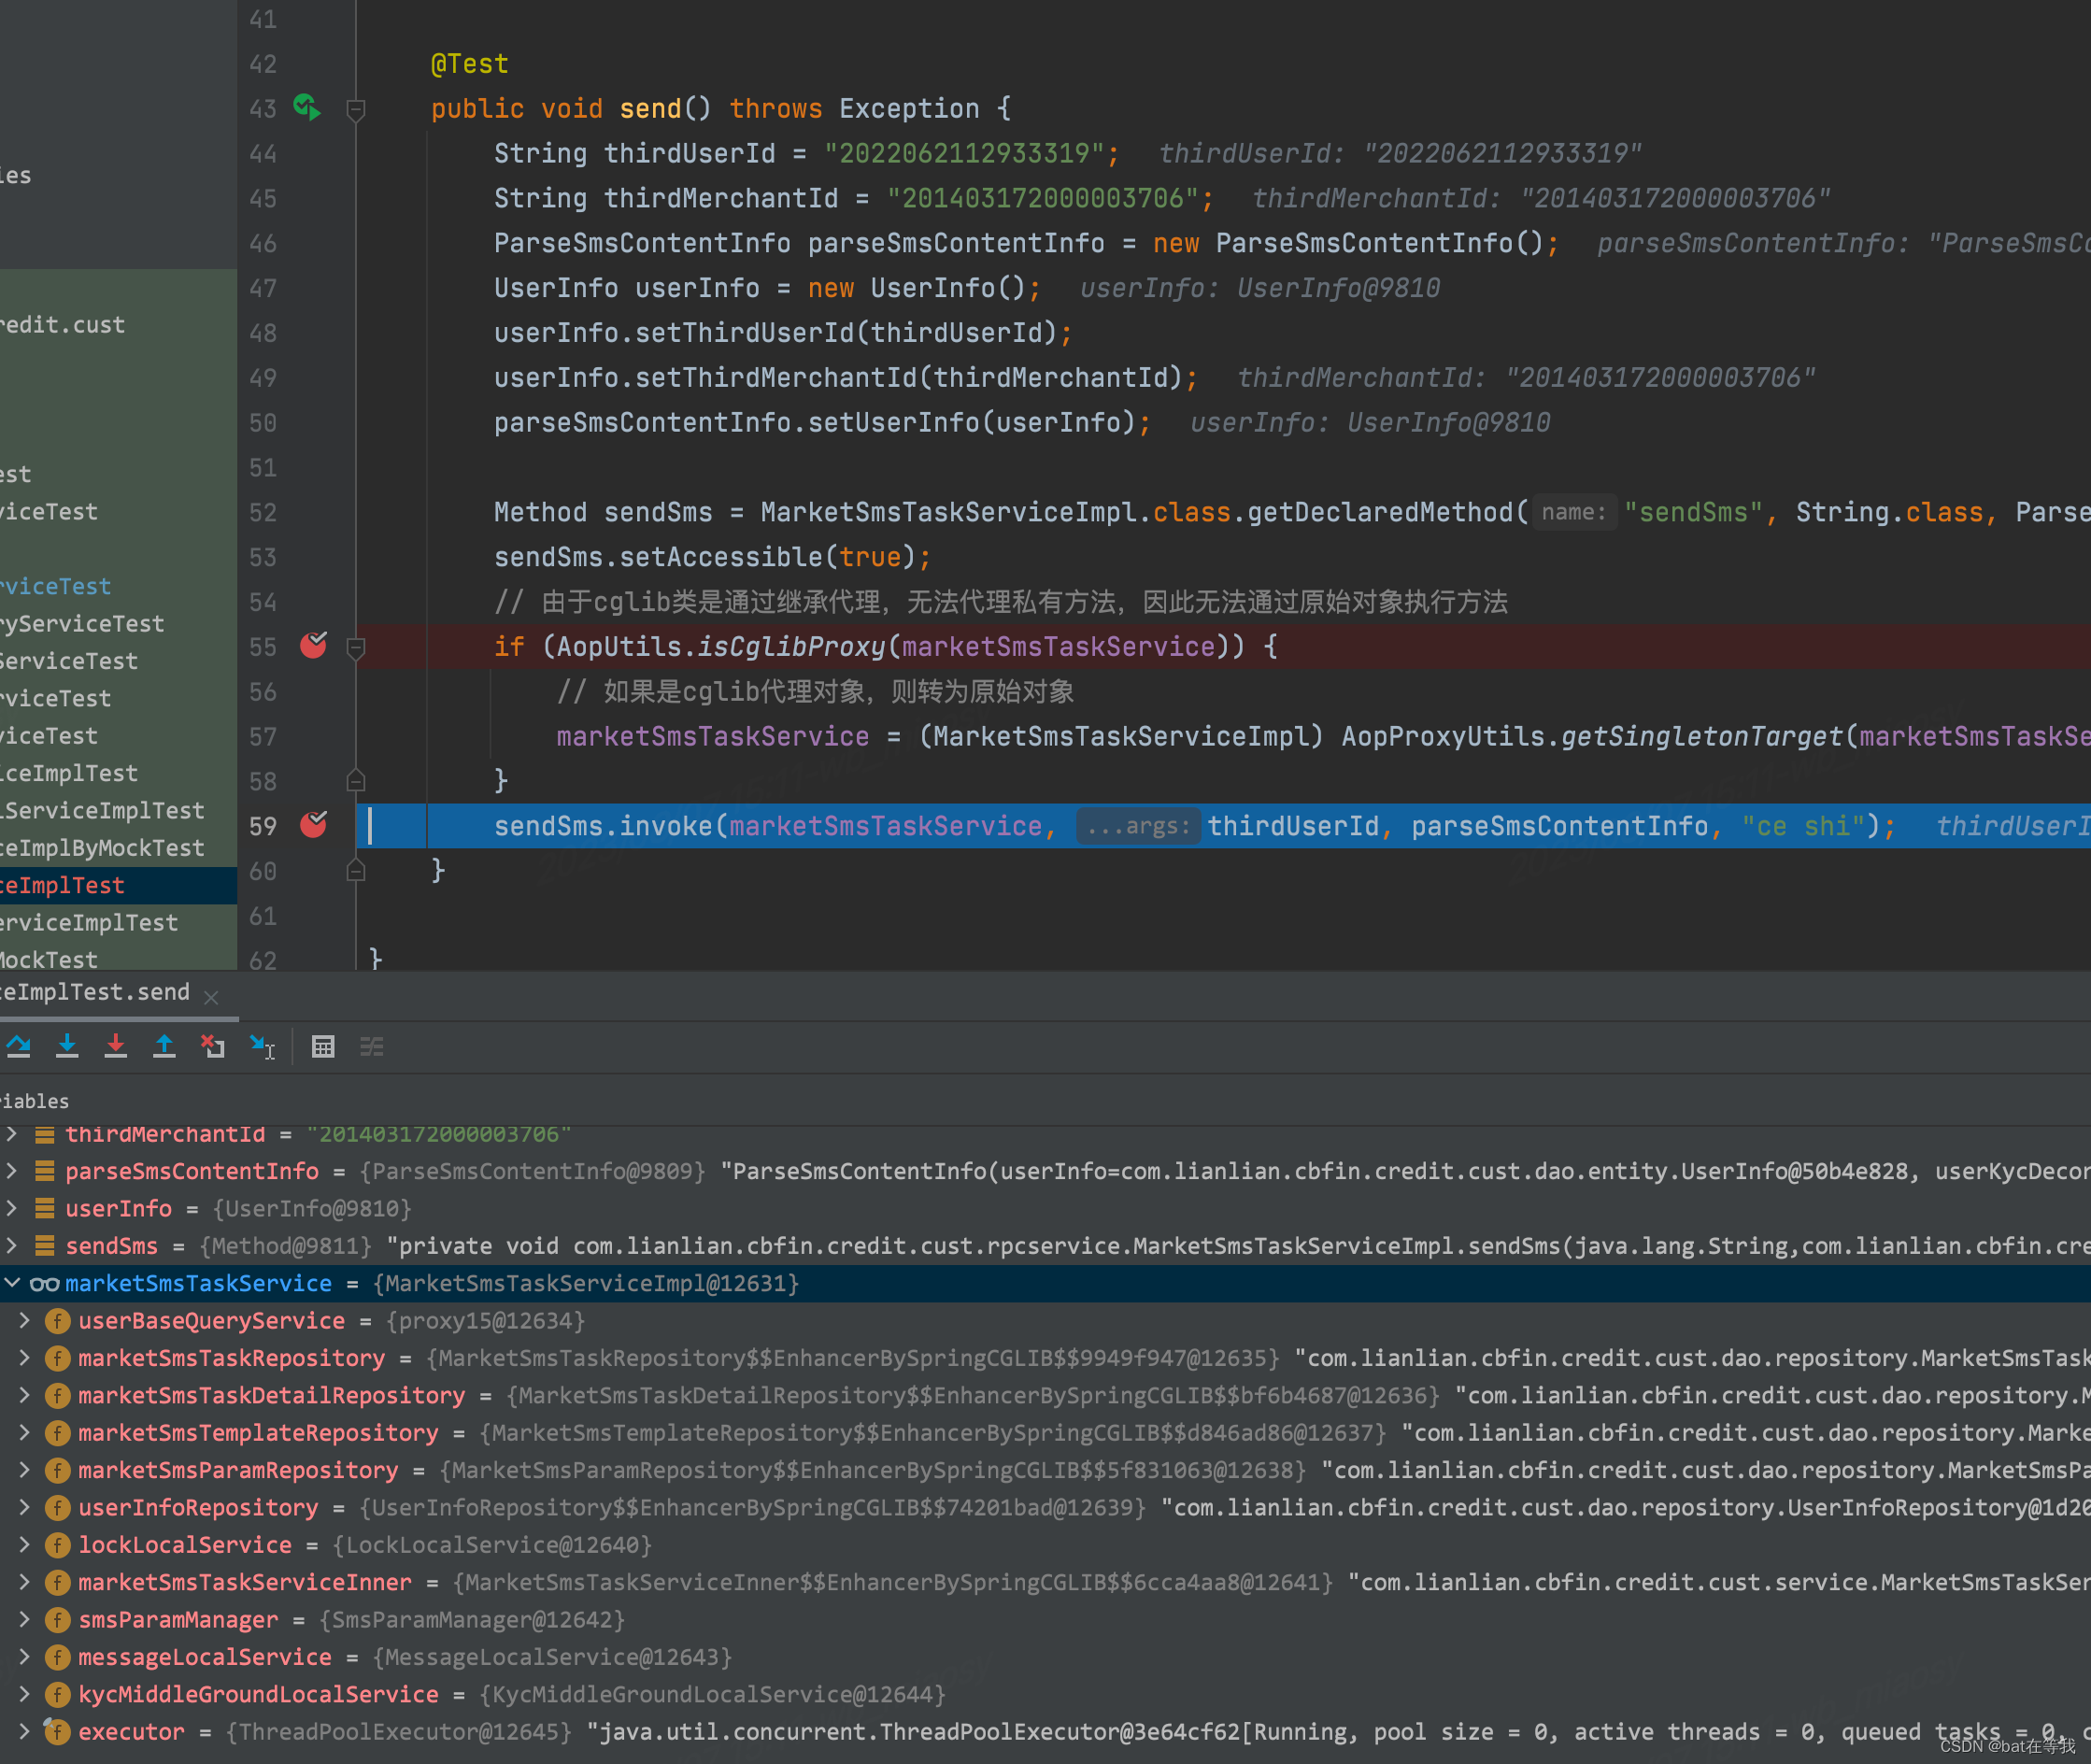2091x1764 pixels.
Task: Click the variable icon beside parseSmsContentInfo
Action: [44, 1171]
